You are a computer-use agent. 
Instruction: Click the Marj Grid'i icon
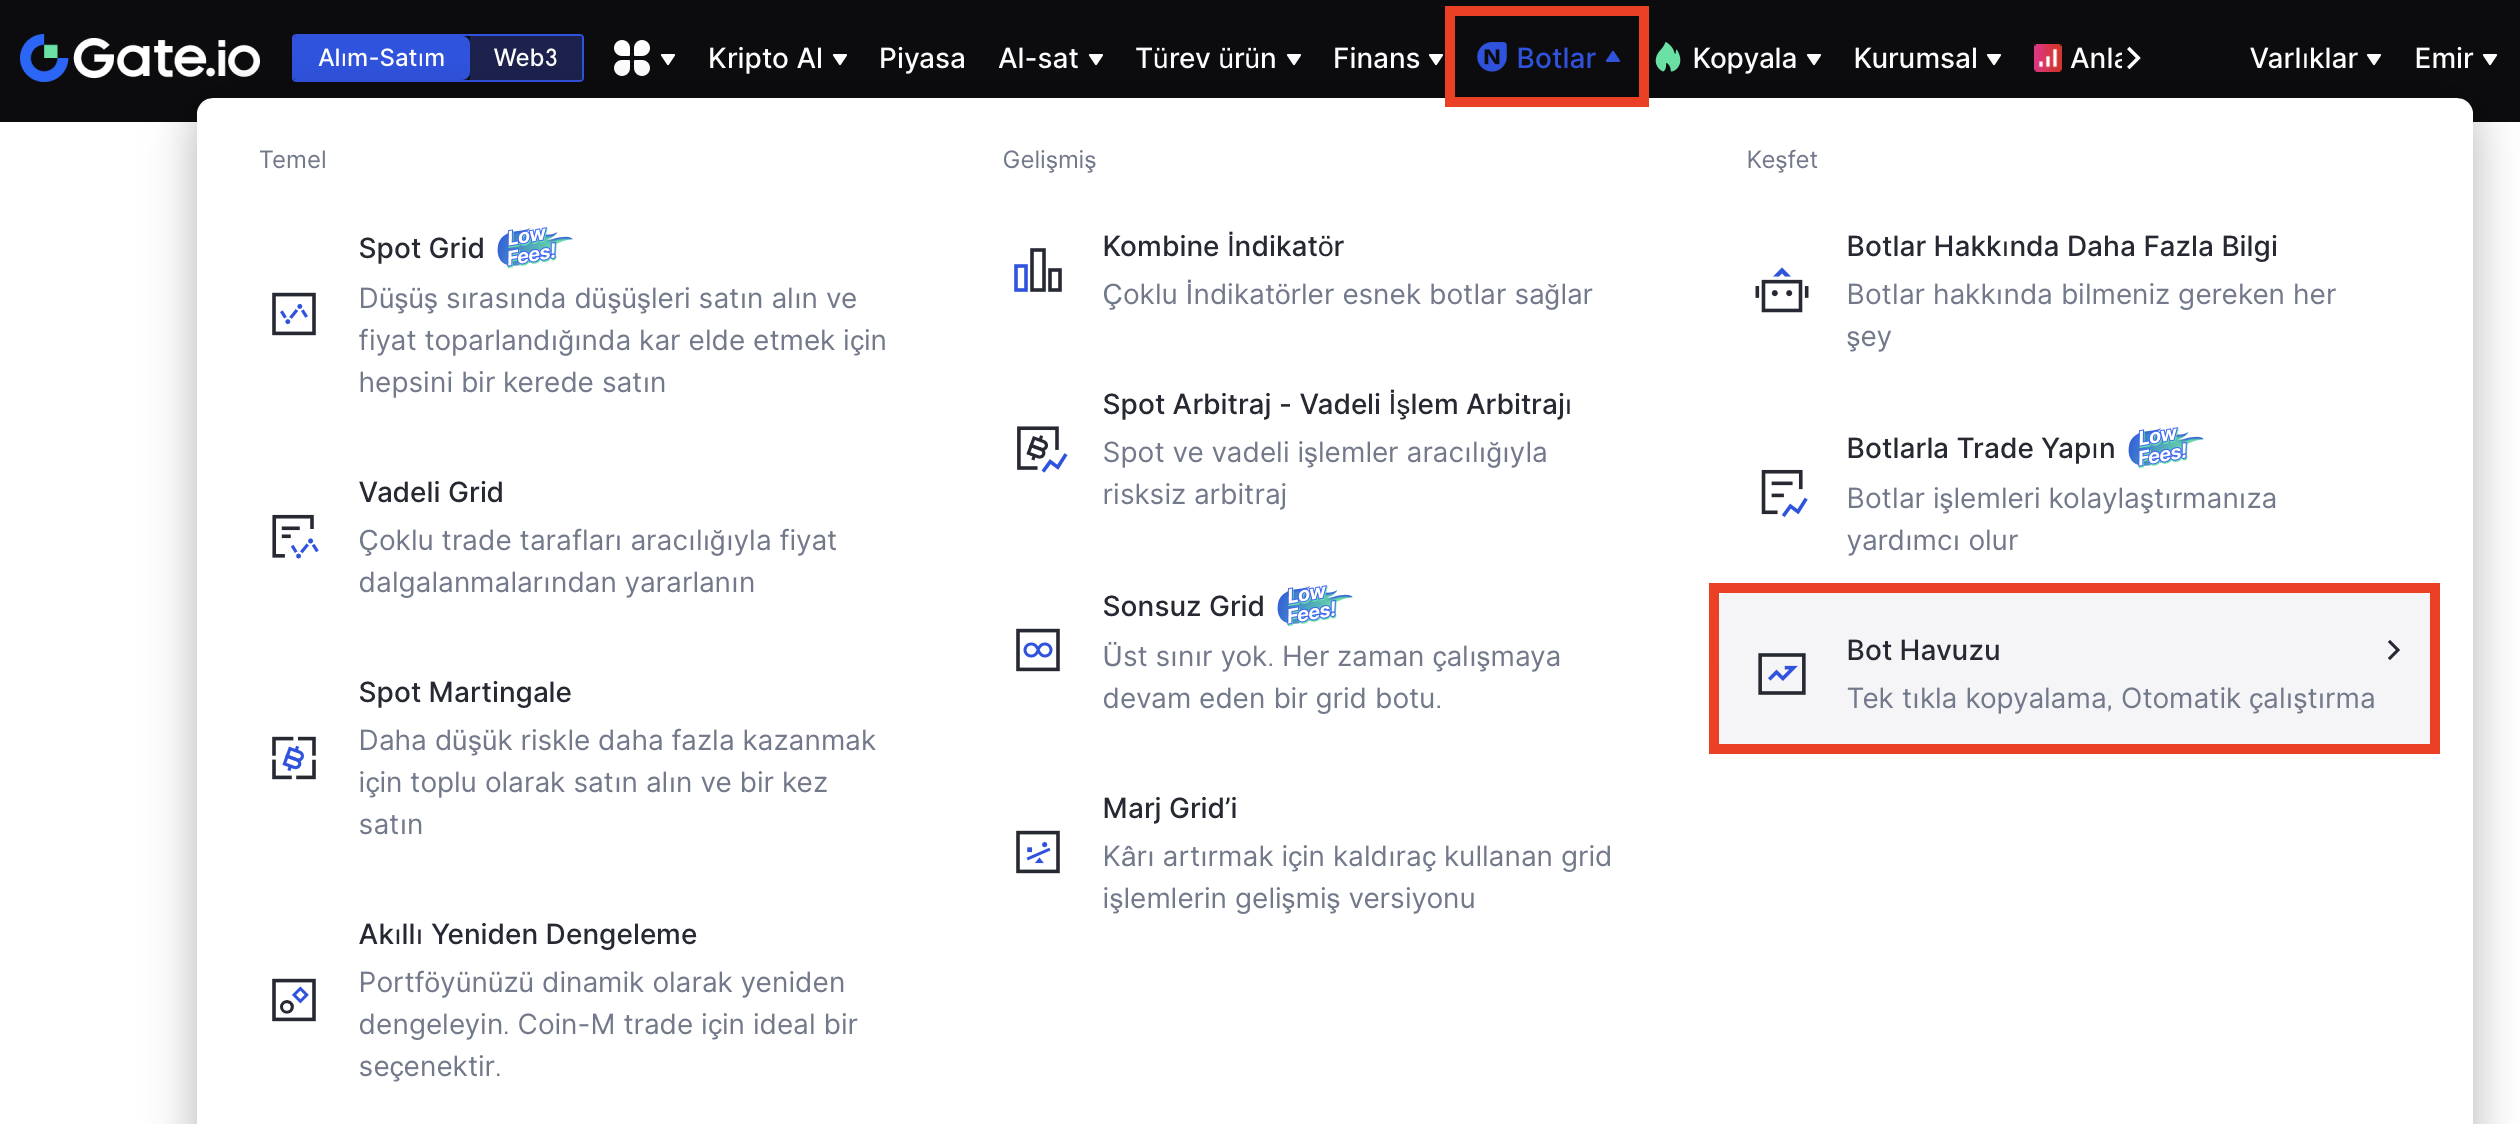click(x=1038, y=852)
